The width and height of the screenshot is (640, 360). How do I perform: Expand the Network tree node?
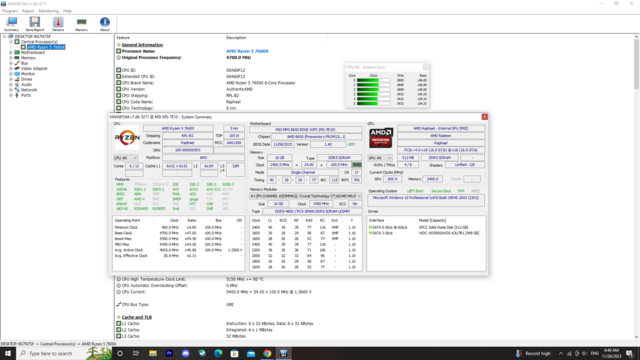[11, 90]
